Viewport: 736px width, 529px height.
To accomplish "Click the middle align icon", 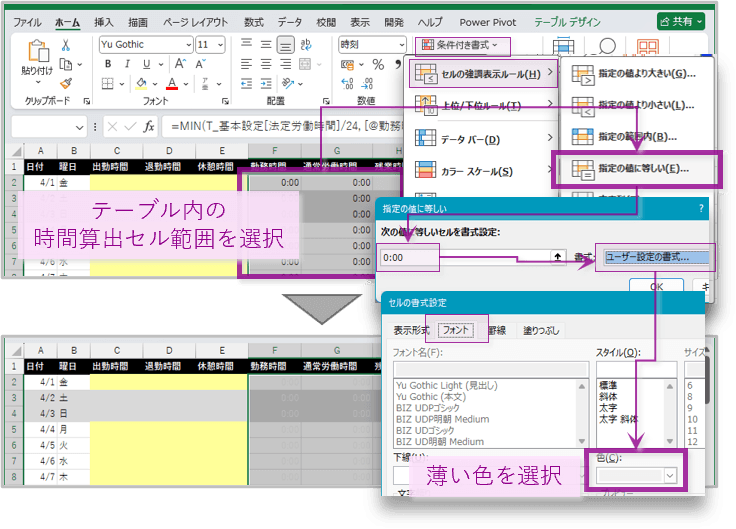I will tap(266, 44).
